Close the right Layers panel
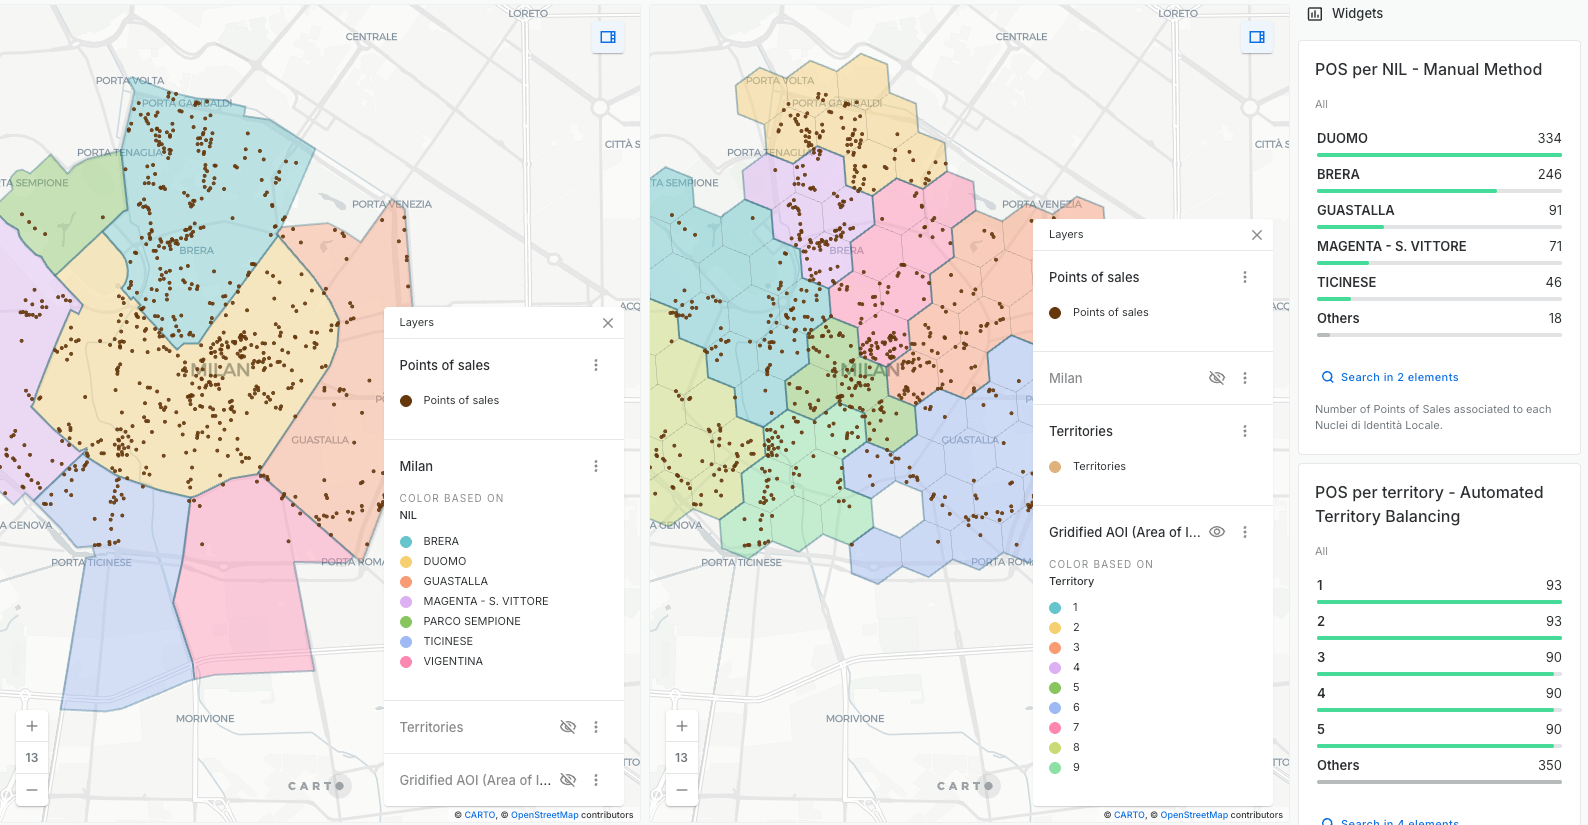 pyautogui.click(x=1257, y=235)
